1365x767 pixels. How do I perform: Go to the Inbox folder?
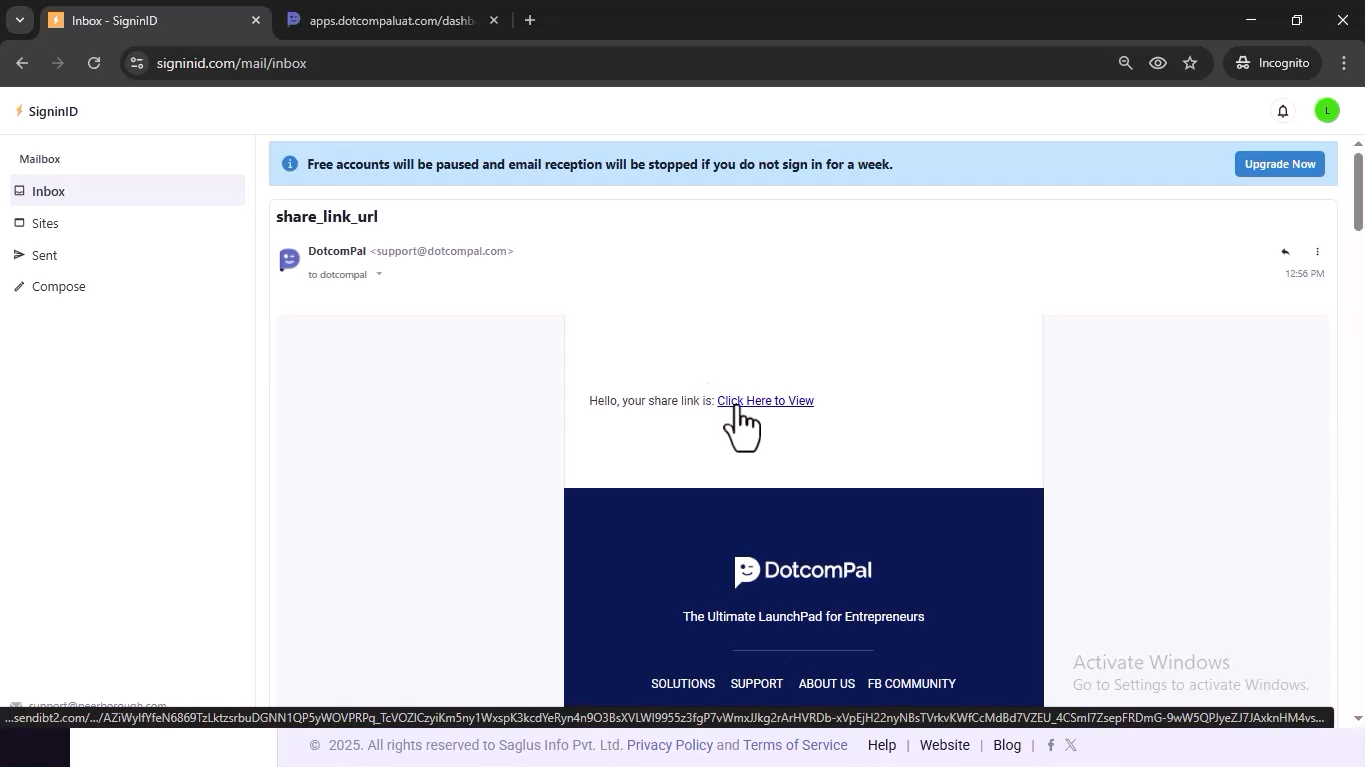point(128,191)
